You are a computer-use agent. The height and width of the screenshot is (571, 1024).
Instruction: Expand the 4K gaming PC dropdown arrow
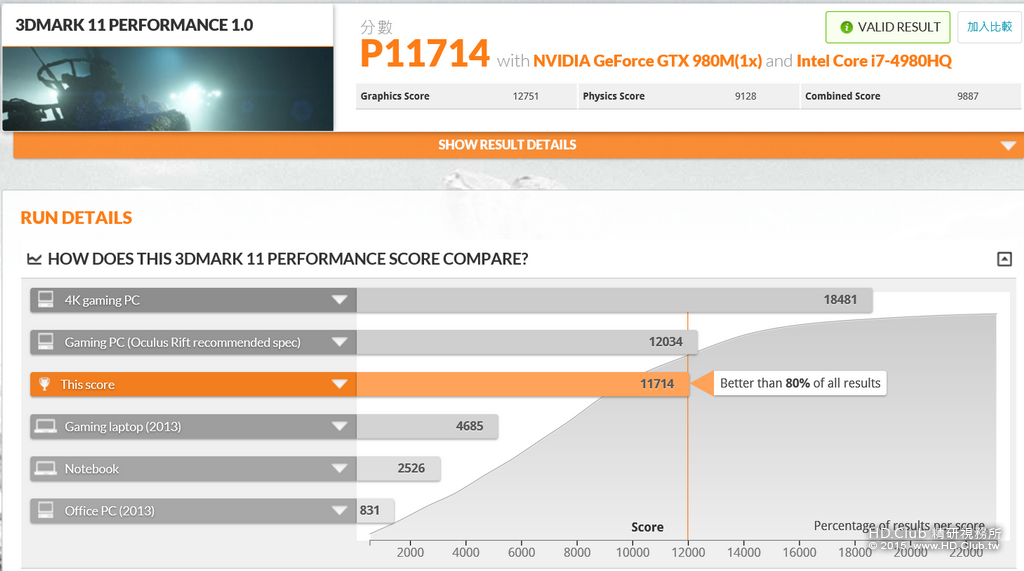(340, 300)
